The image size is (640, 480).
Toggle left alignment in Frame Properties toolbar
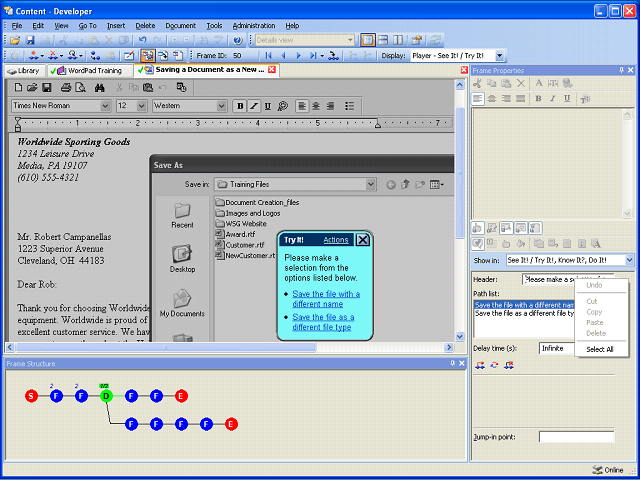click(478, 98)
